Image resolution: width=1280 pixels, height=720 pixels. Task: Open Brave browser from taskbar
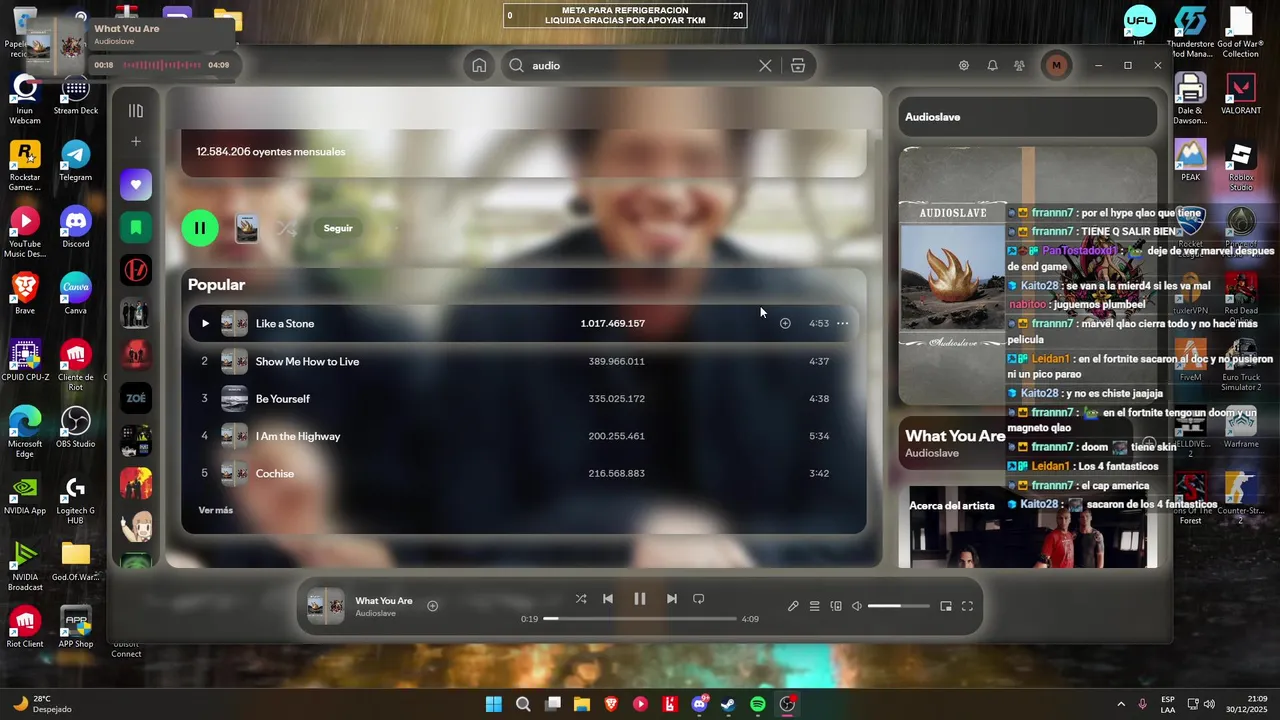(611, 704)
